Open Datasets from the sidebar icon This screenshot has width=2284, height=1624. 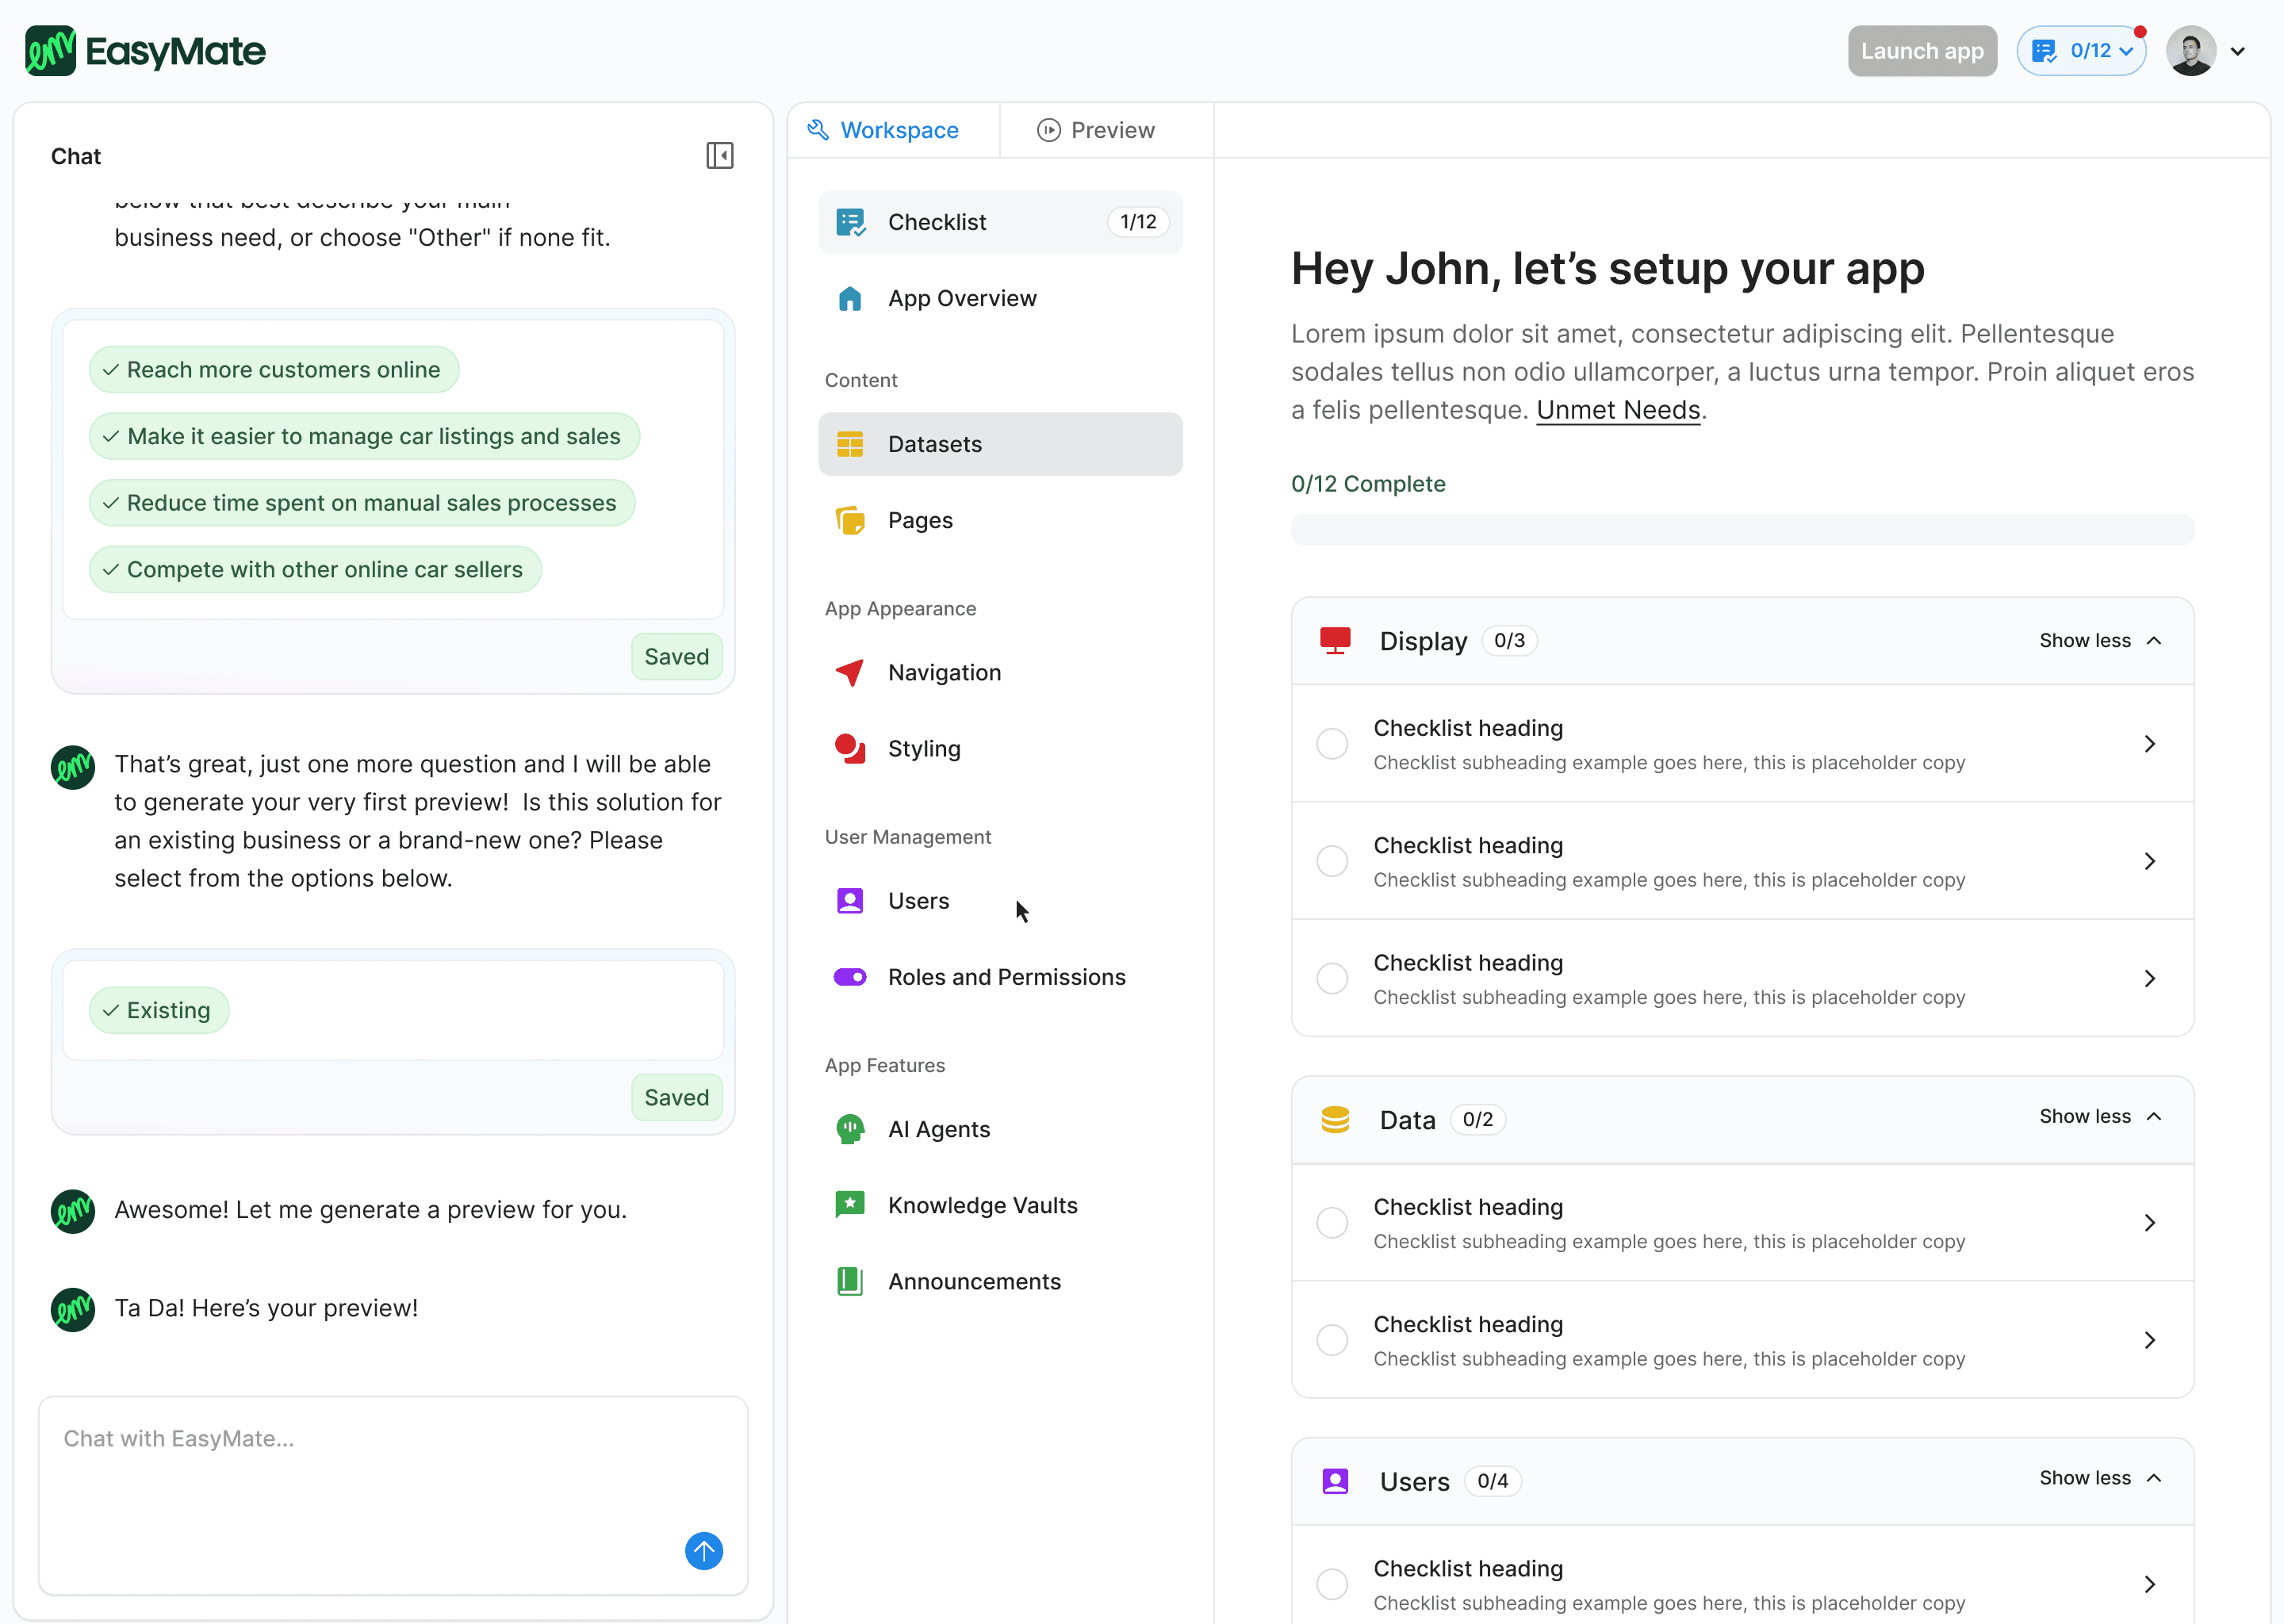click(849, 444)
